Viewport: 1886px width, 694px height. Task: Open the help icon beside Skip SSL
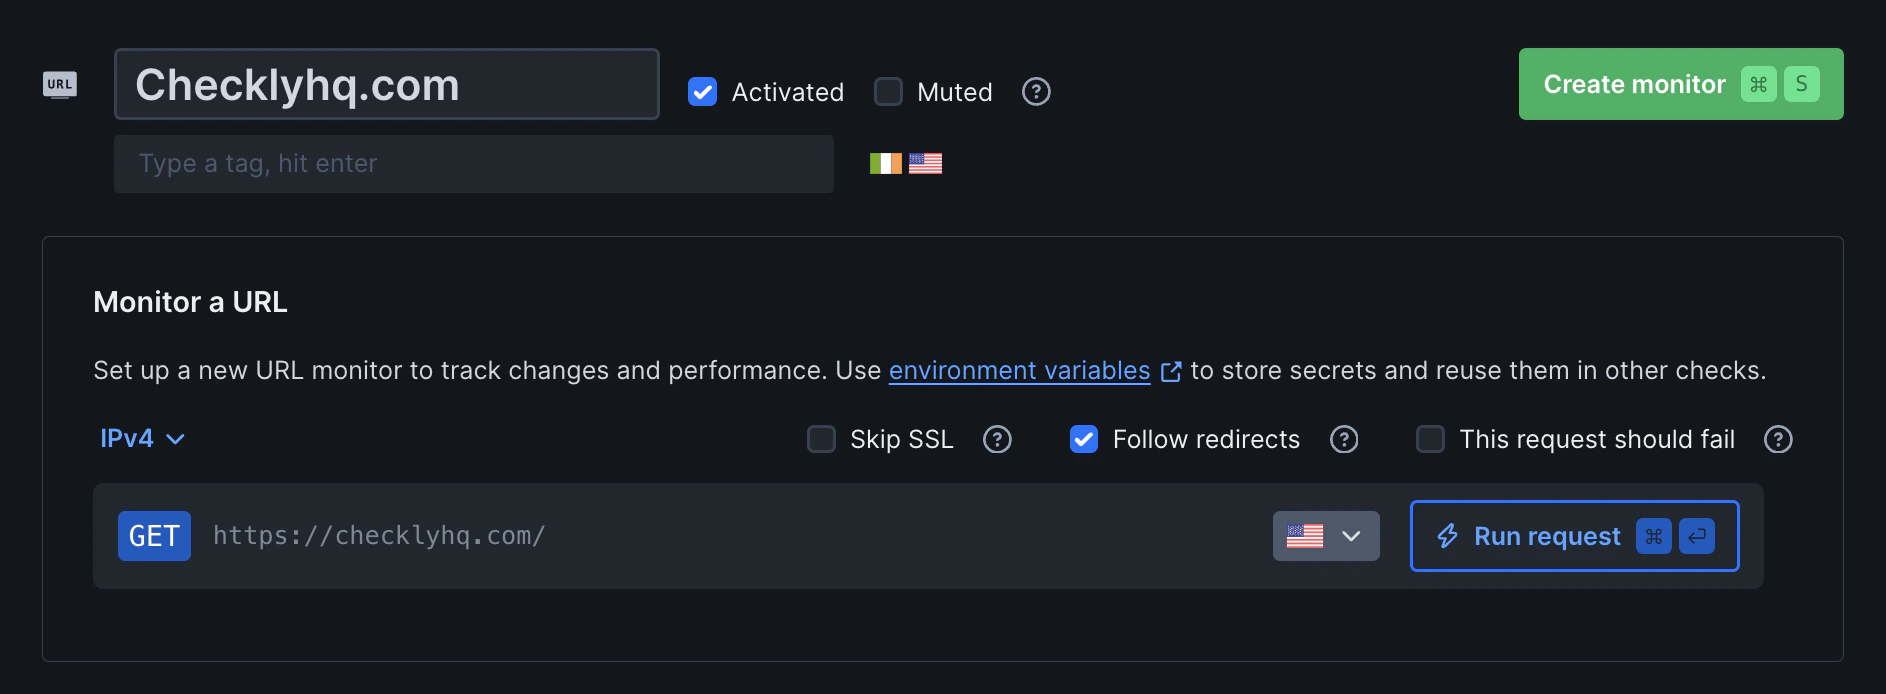click(997, 439)
